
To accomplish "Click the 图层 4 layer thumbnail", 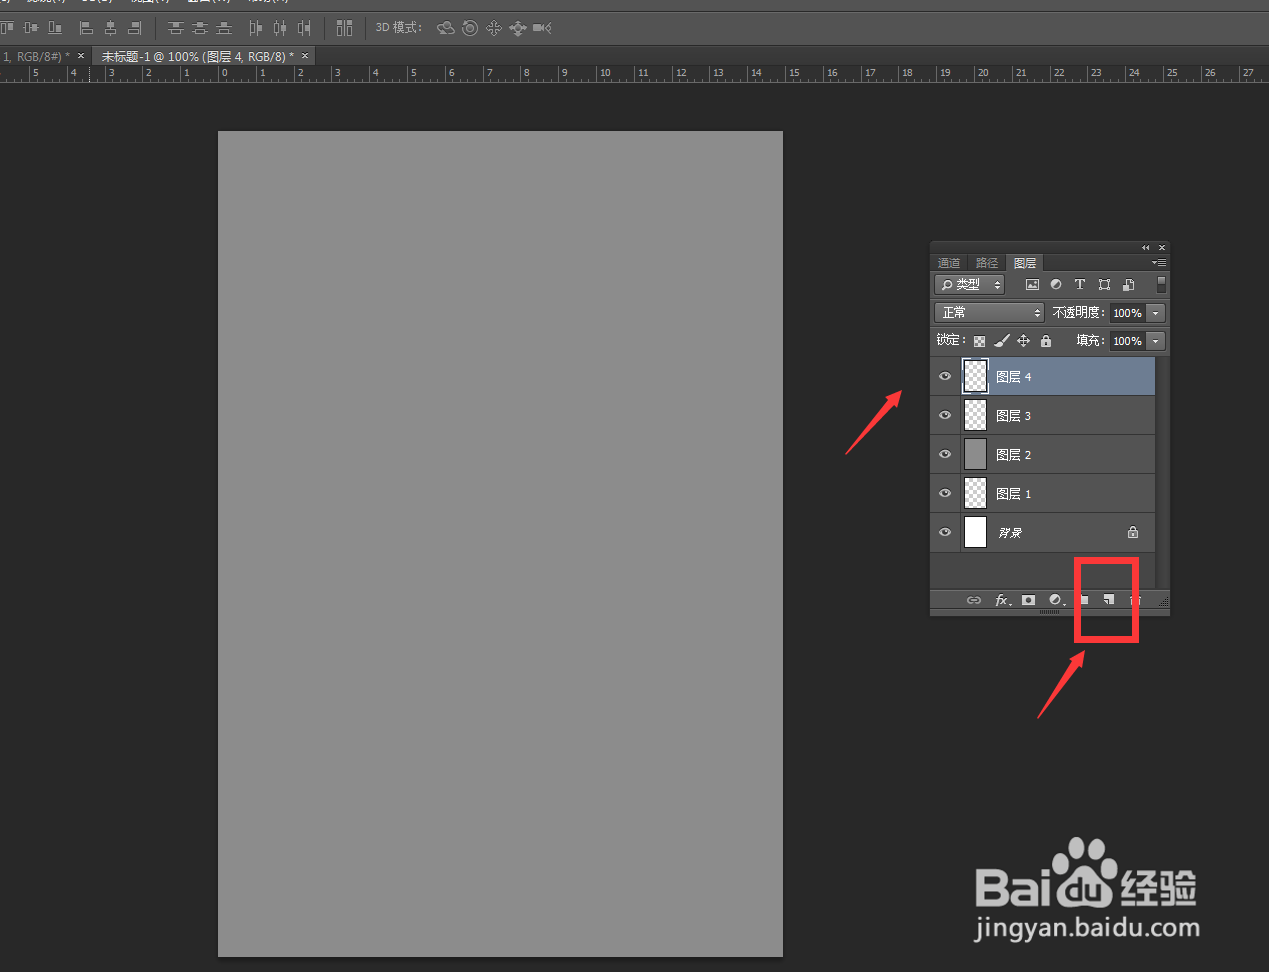I will pyautogui.click(x=975, y=377).
